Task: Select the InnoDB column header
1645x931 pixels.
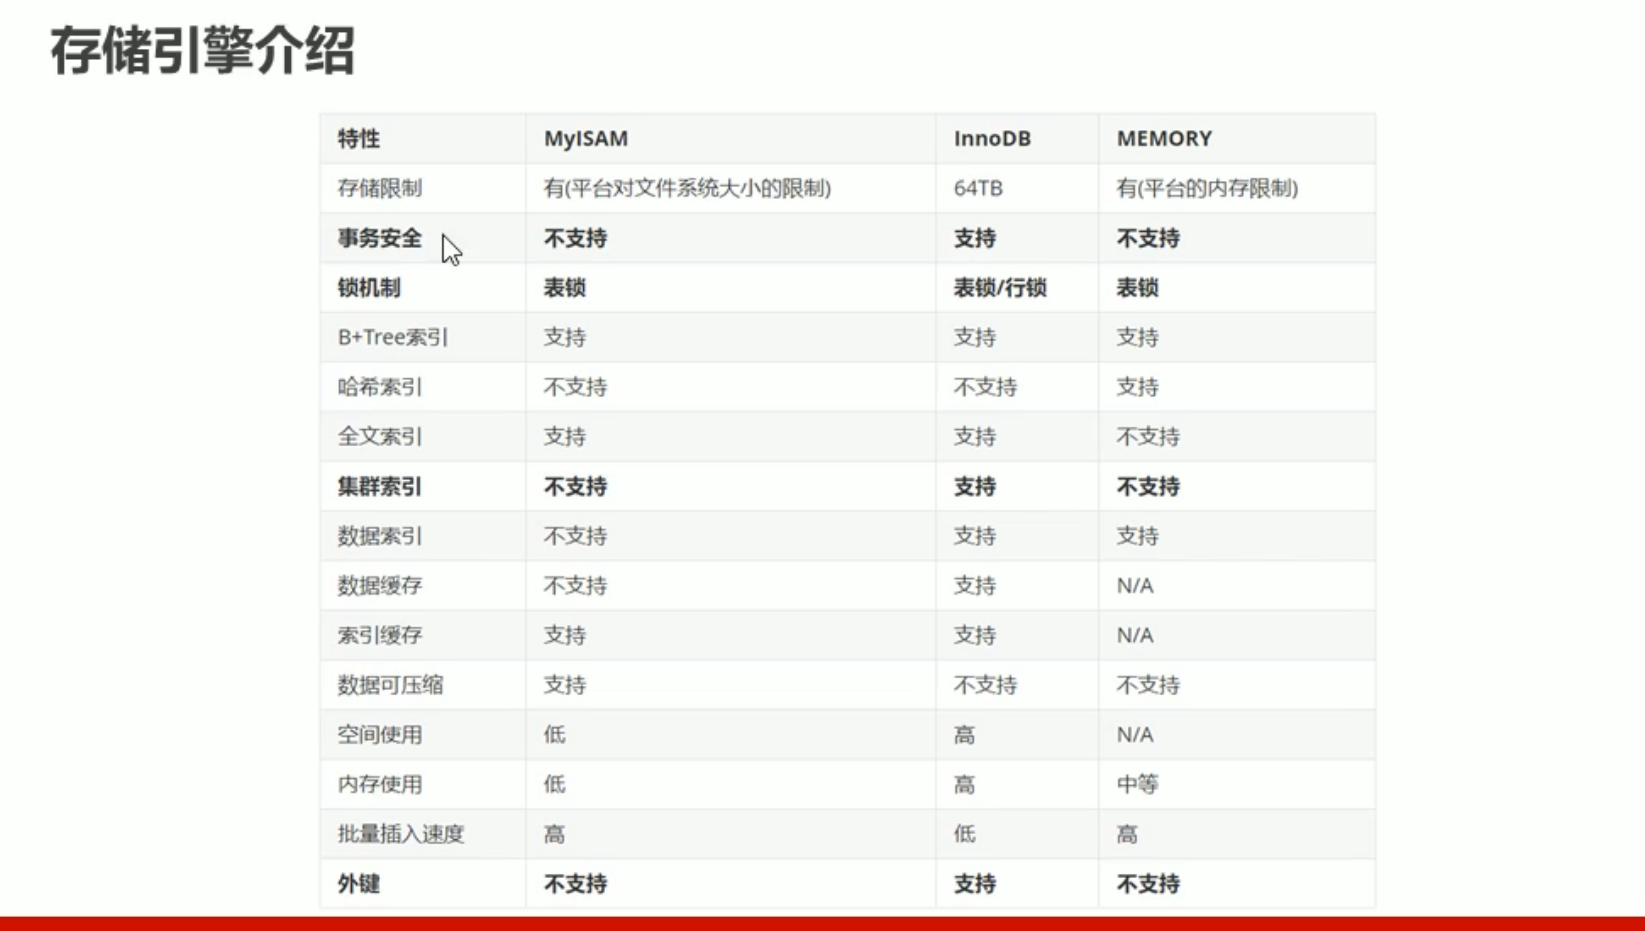Action: coord(992,138)
